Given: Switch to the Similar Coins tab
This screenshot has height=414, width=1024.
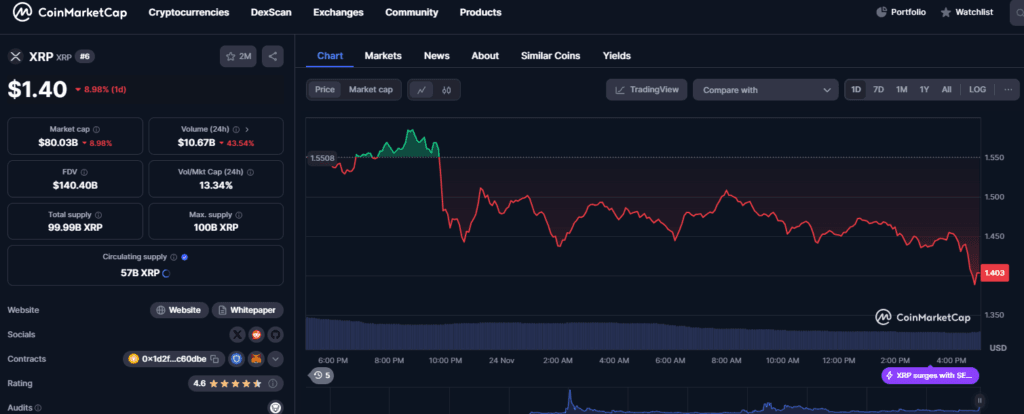Looking at the screenshot, I should [x=551, y=56].
